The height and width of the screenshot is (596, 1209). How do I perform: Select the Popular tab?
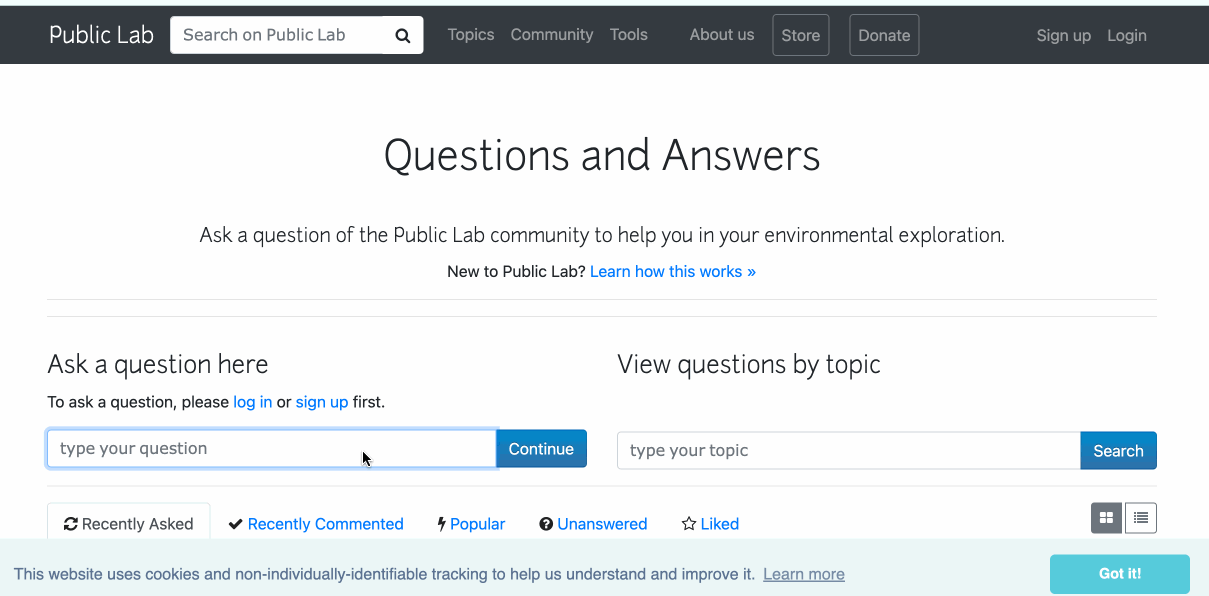point(477,523)
